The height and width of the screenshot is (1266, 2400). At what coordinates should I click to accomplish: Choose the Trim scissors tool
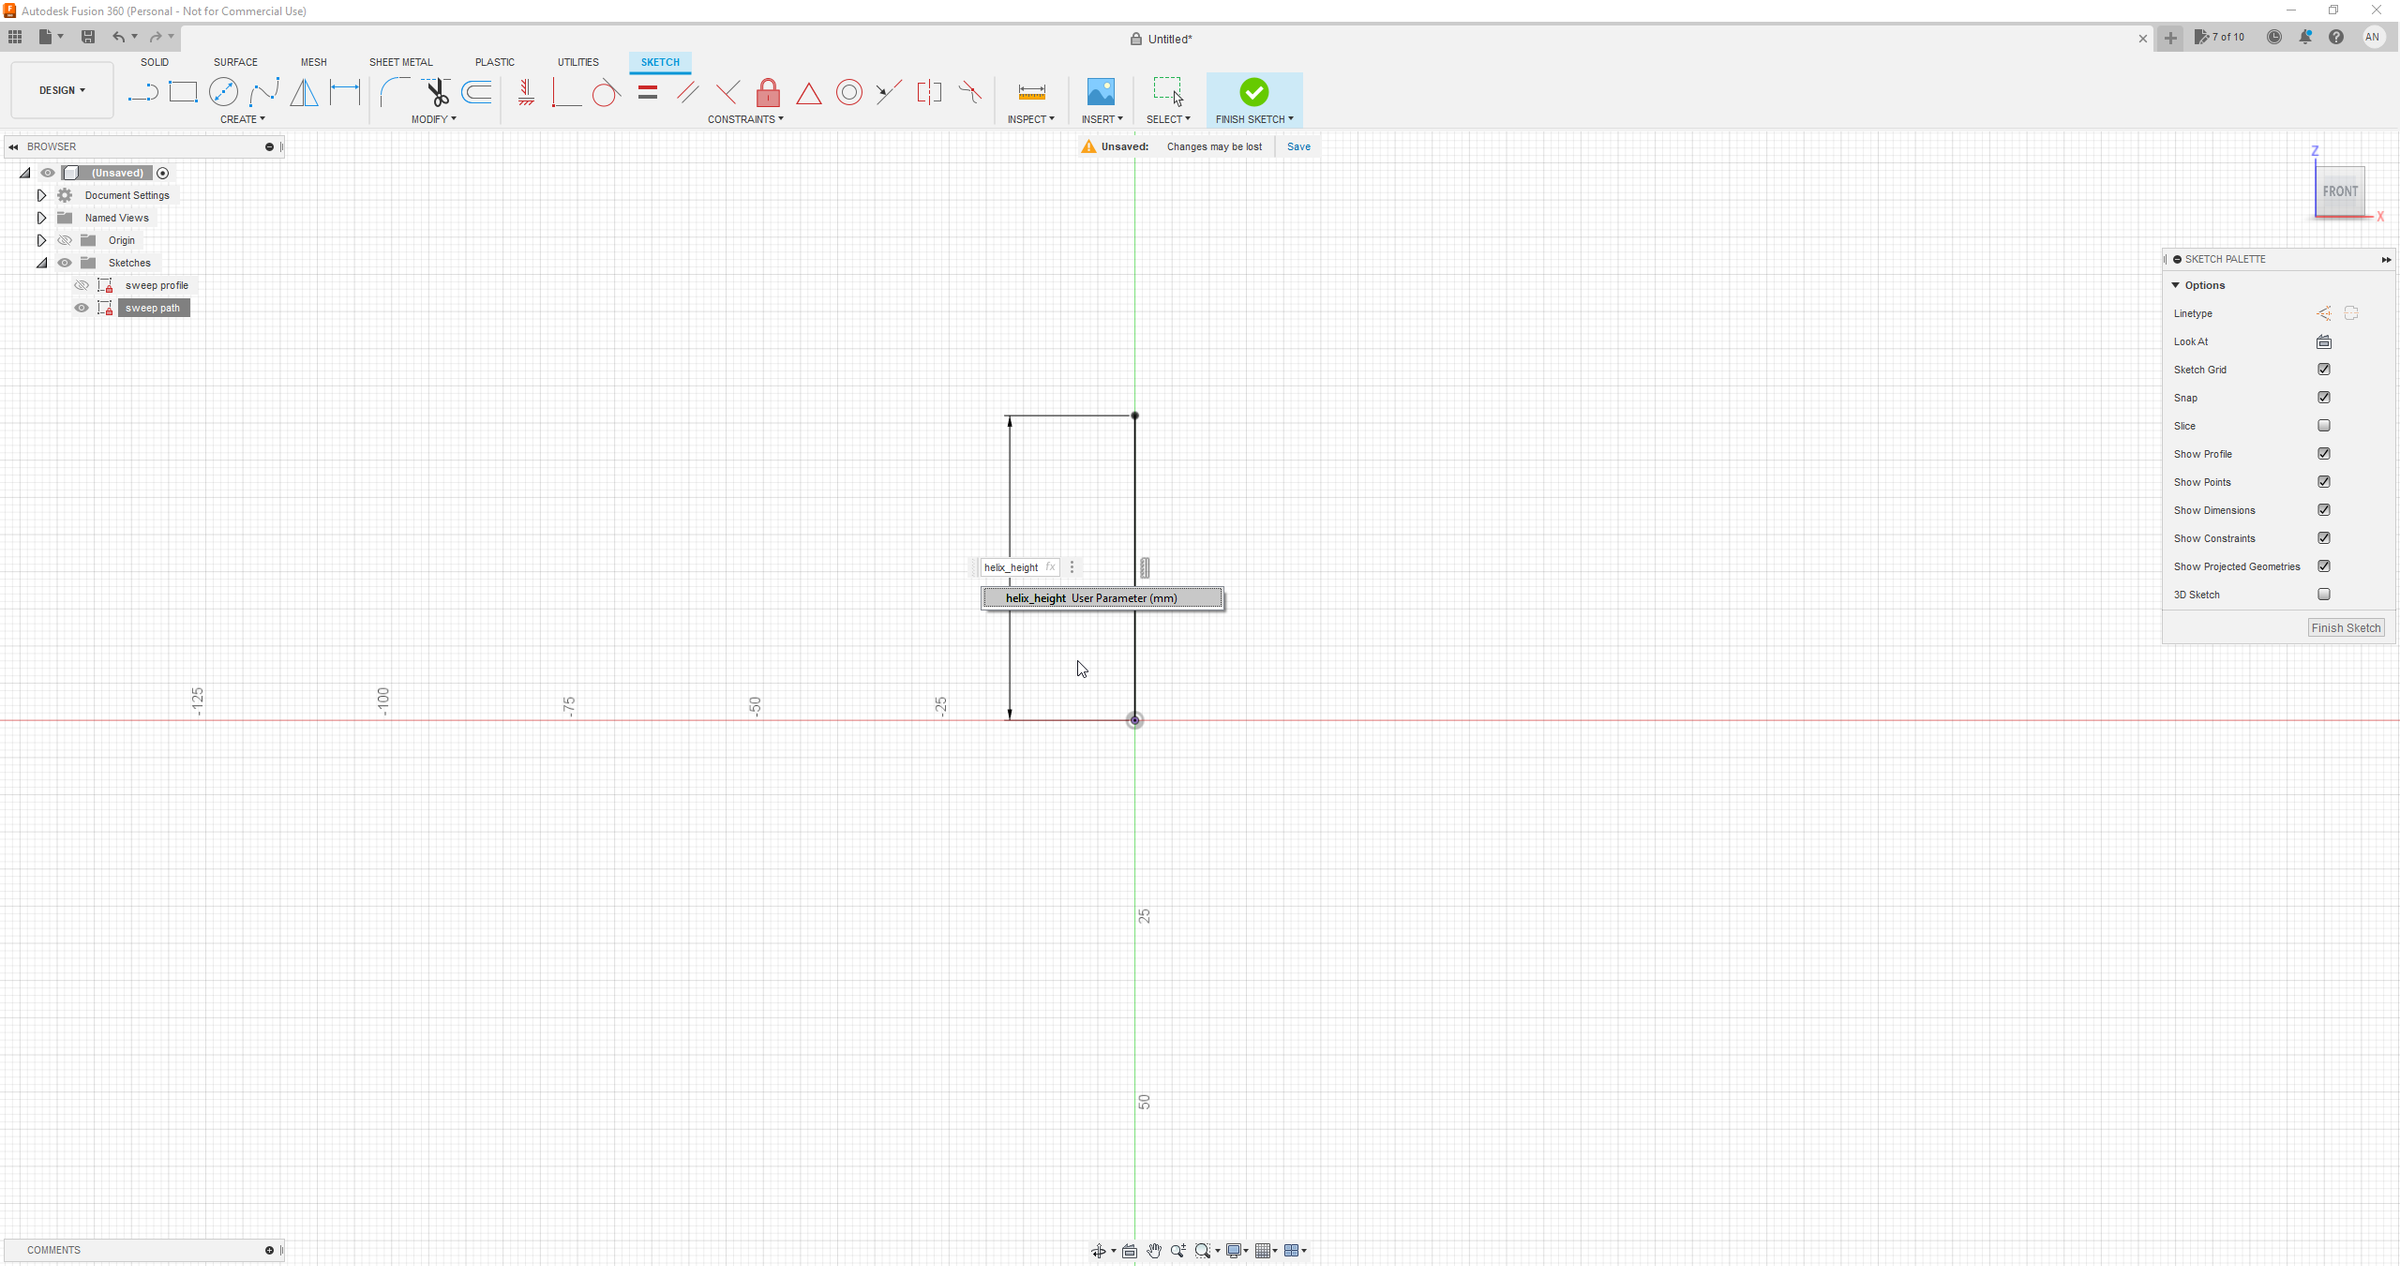pyautogui.click(x=436, y=93)
